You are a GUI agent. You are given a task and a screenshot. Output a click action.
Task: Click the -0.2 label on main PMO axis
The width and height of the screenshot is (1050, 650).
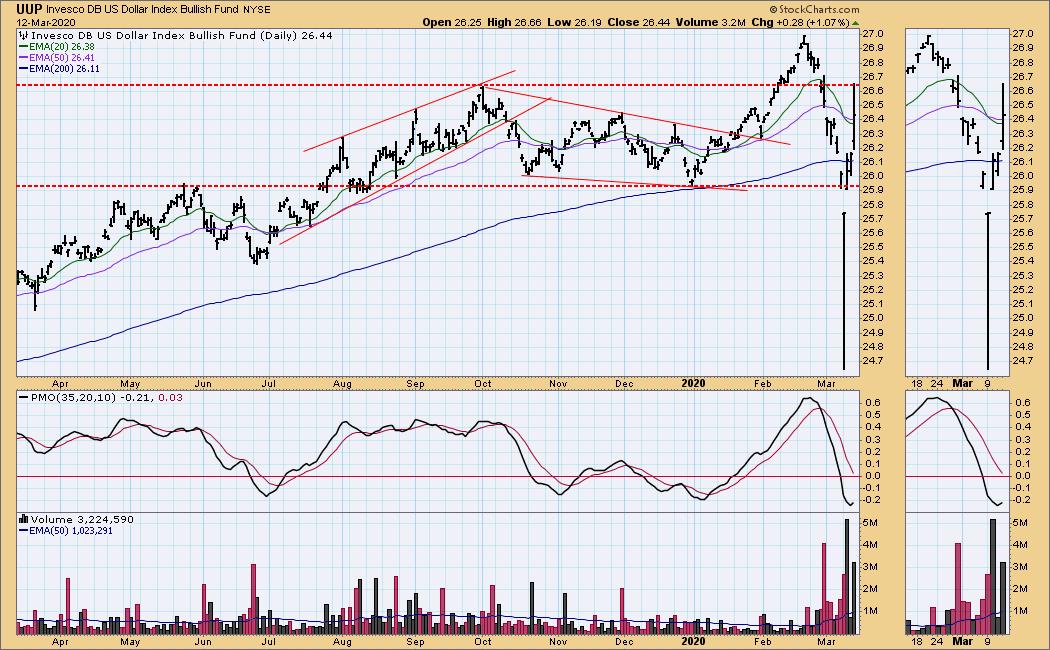[x=871, y=500]
